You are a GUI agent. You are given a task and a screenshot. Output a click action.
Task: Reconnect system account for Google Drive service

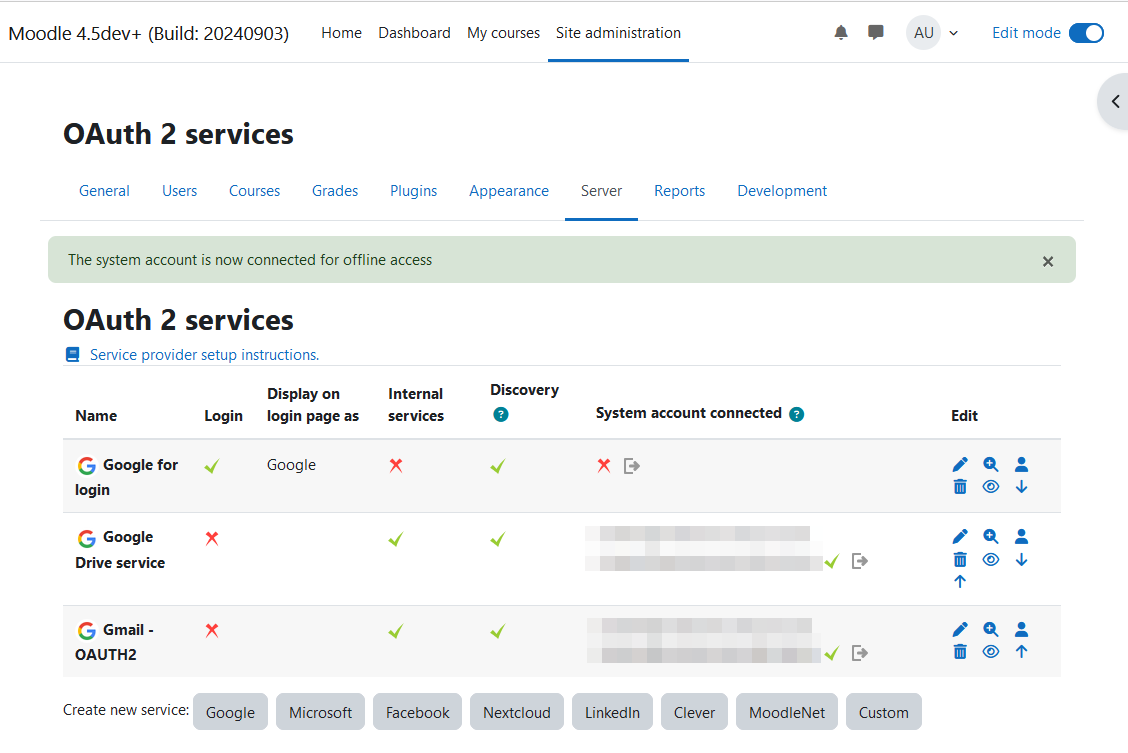[x=860, y=561]
